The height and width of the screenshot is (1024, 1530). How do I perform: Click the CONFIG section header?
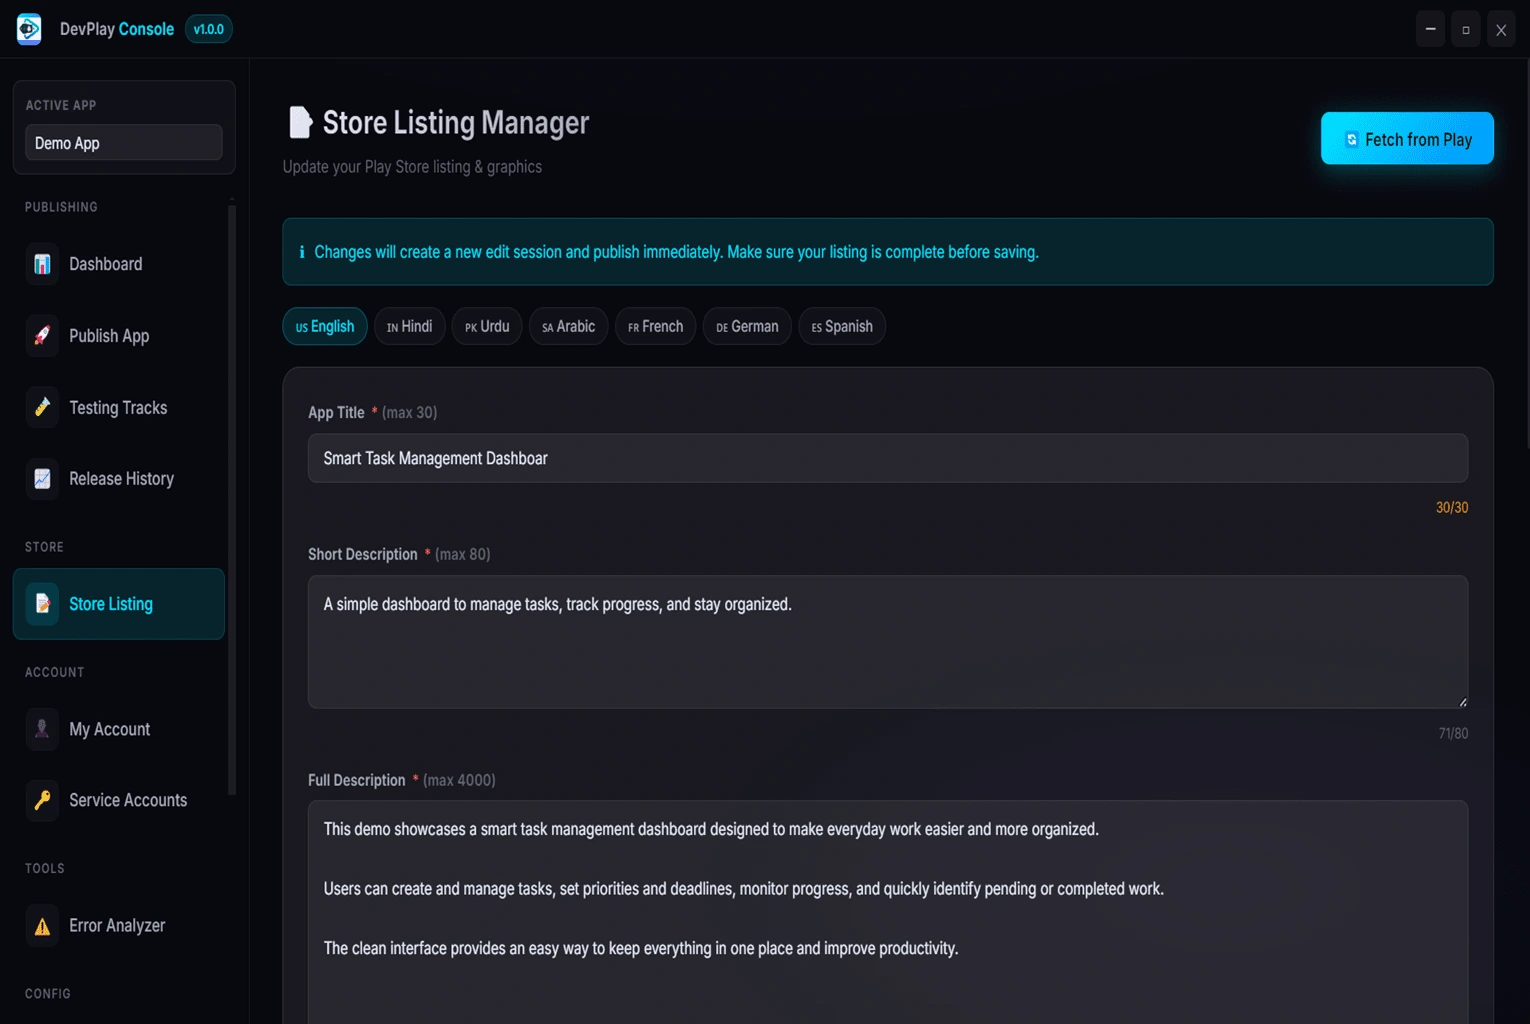coord(48,994)
